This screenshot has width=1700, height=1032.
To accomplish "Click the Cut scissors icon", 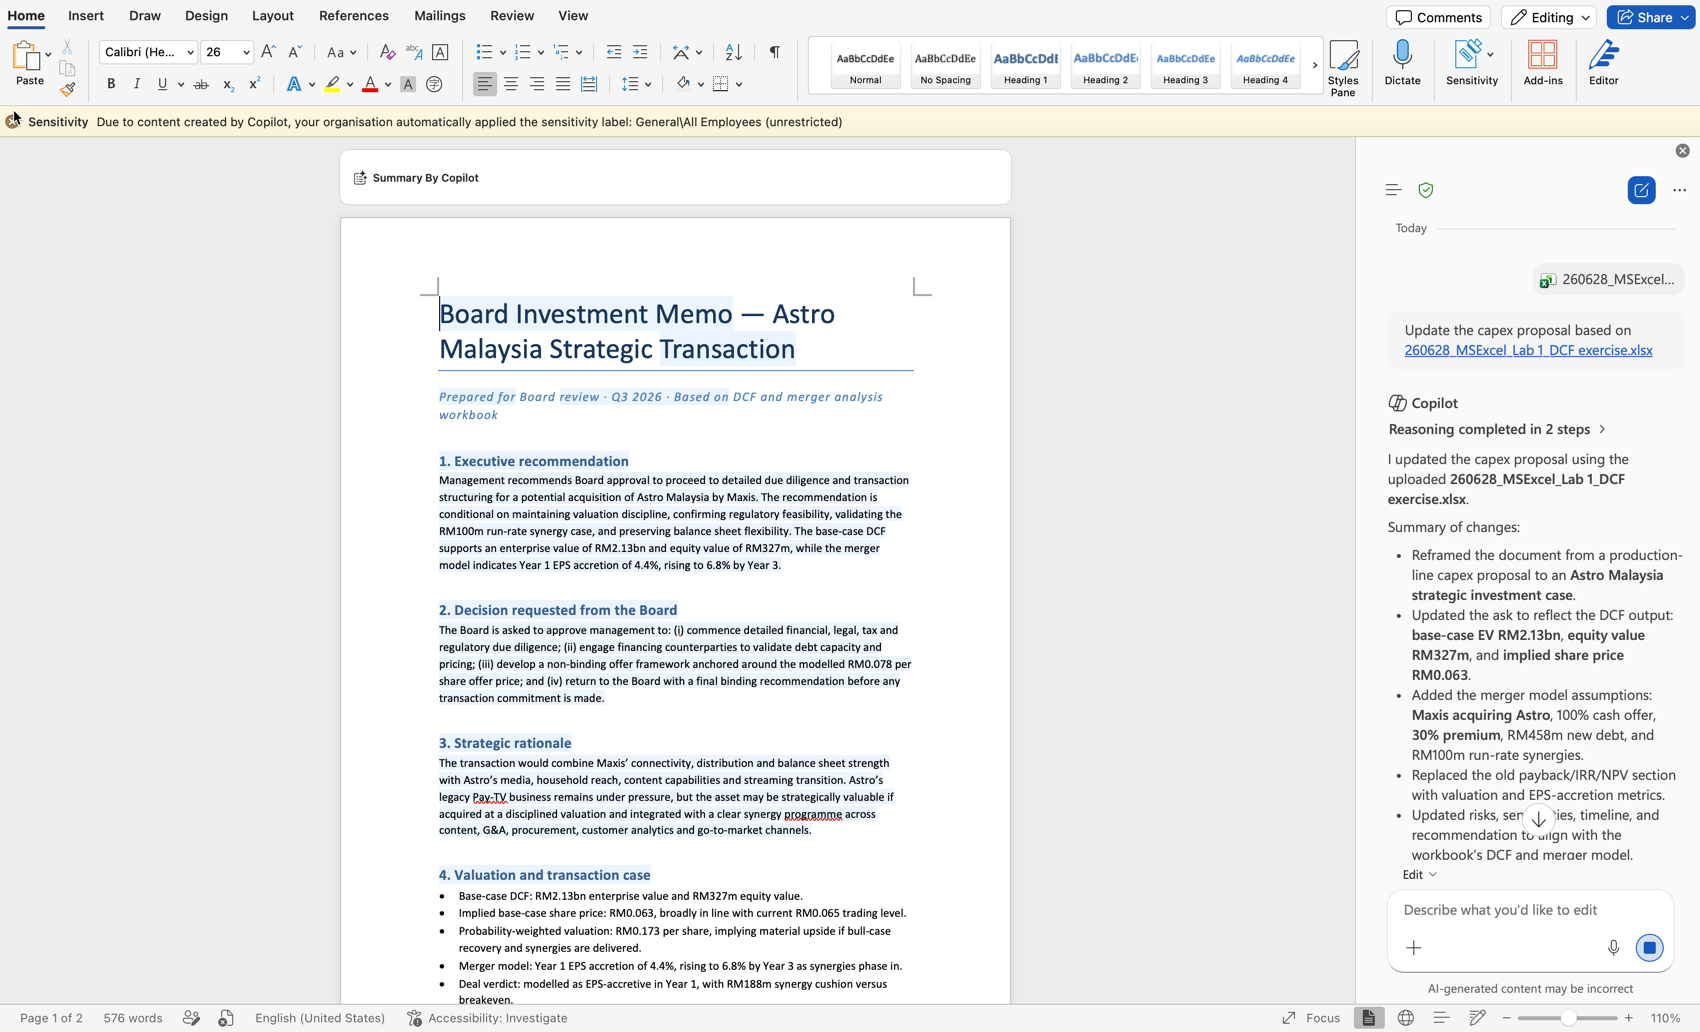I will tap(67, 47).
